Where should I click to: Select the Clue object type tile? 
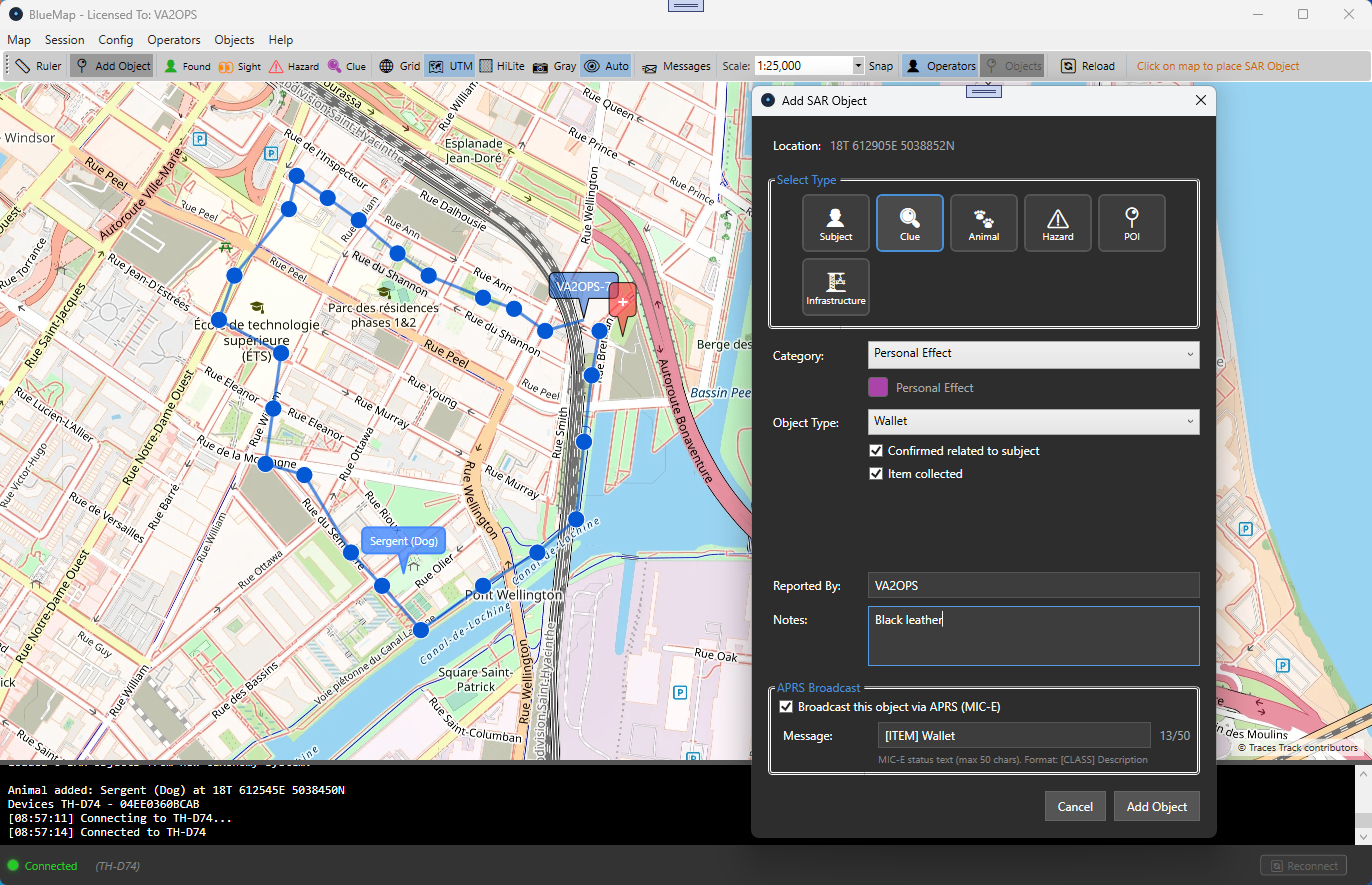pyautogui.click(x=910, y=223)
